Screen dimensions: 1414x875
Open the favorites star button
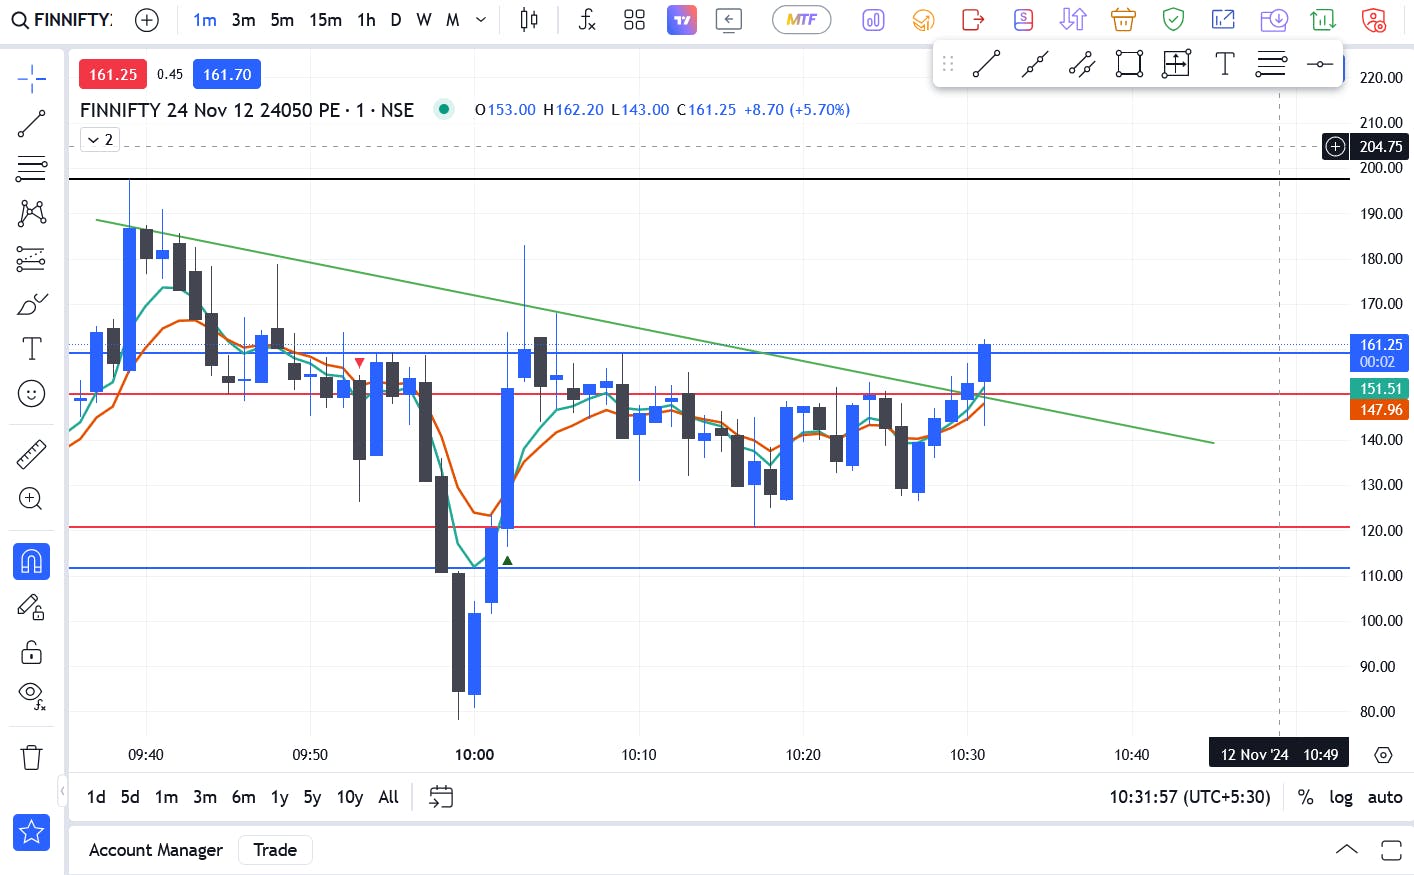[x=32, y=832]
